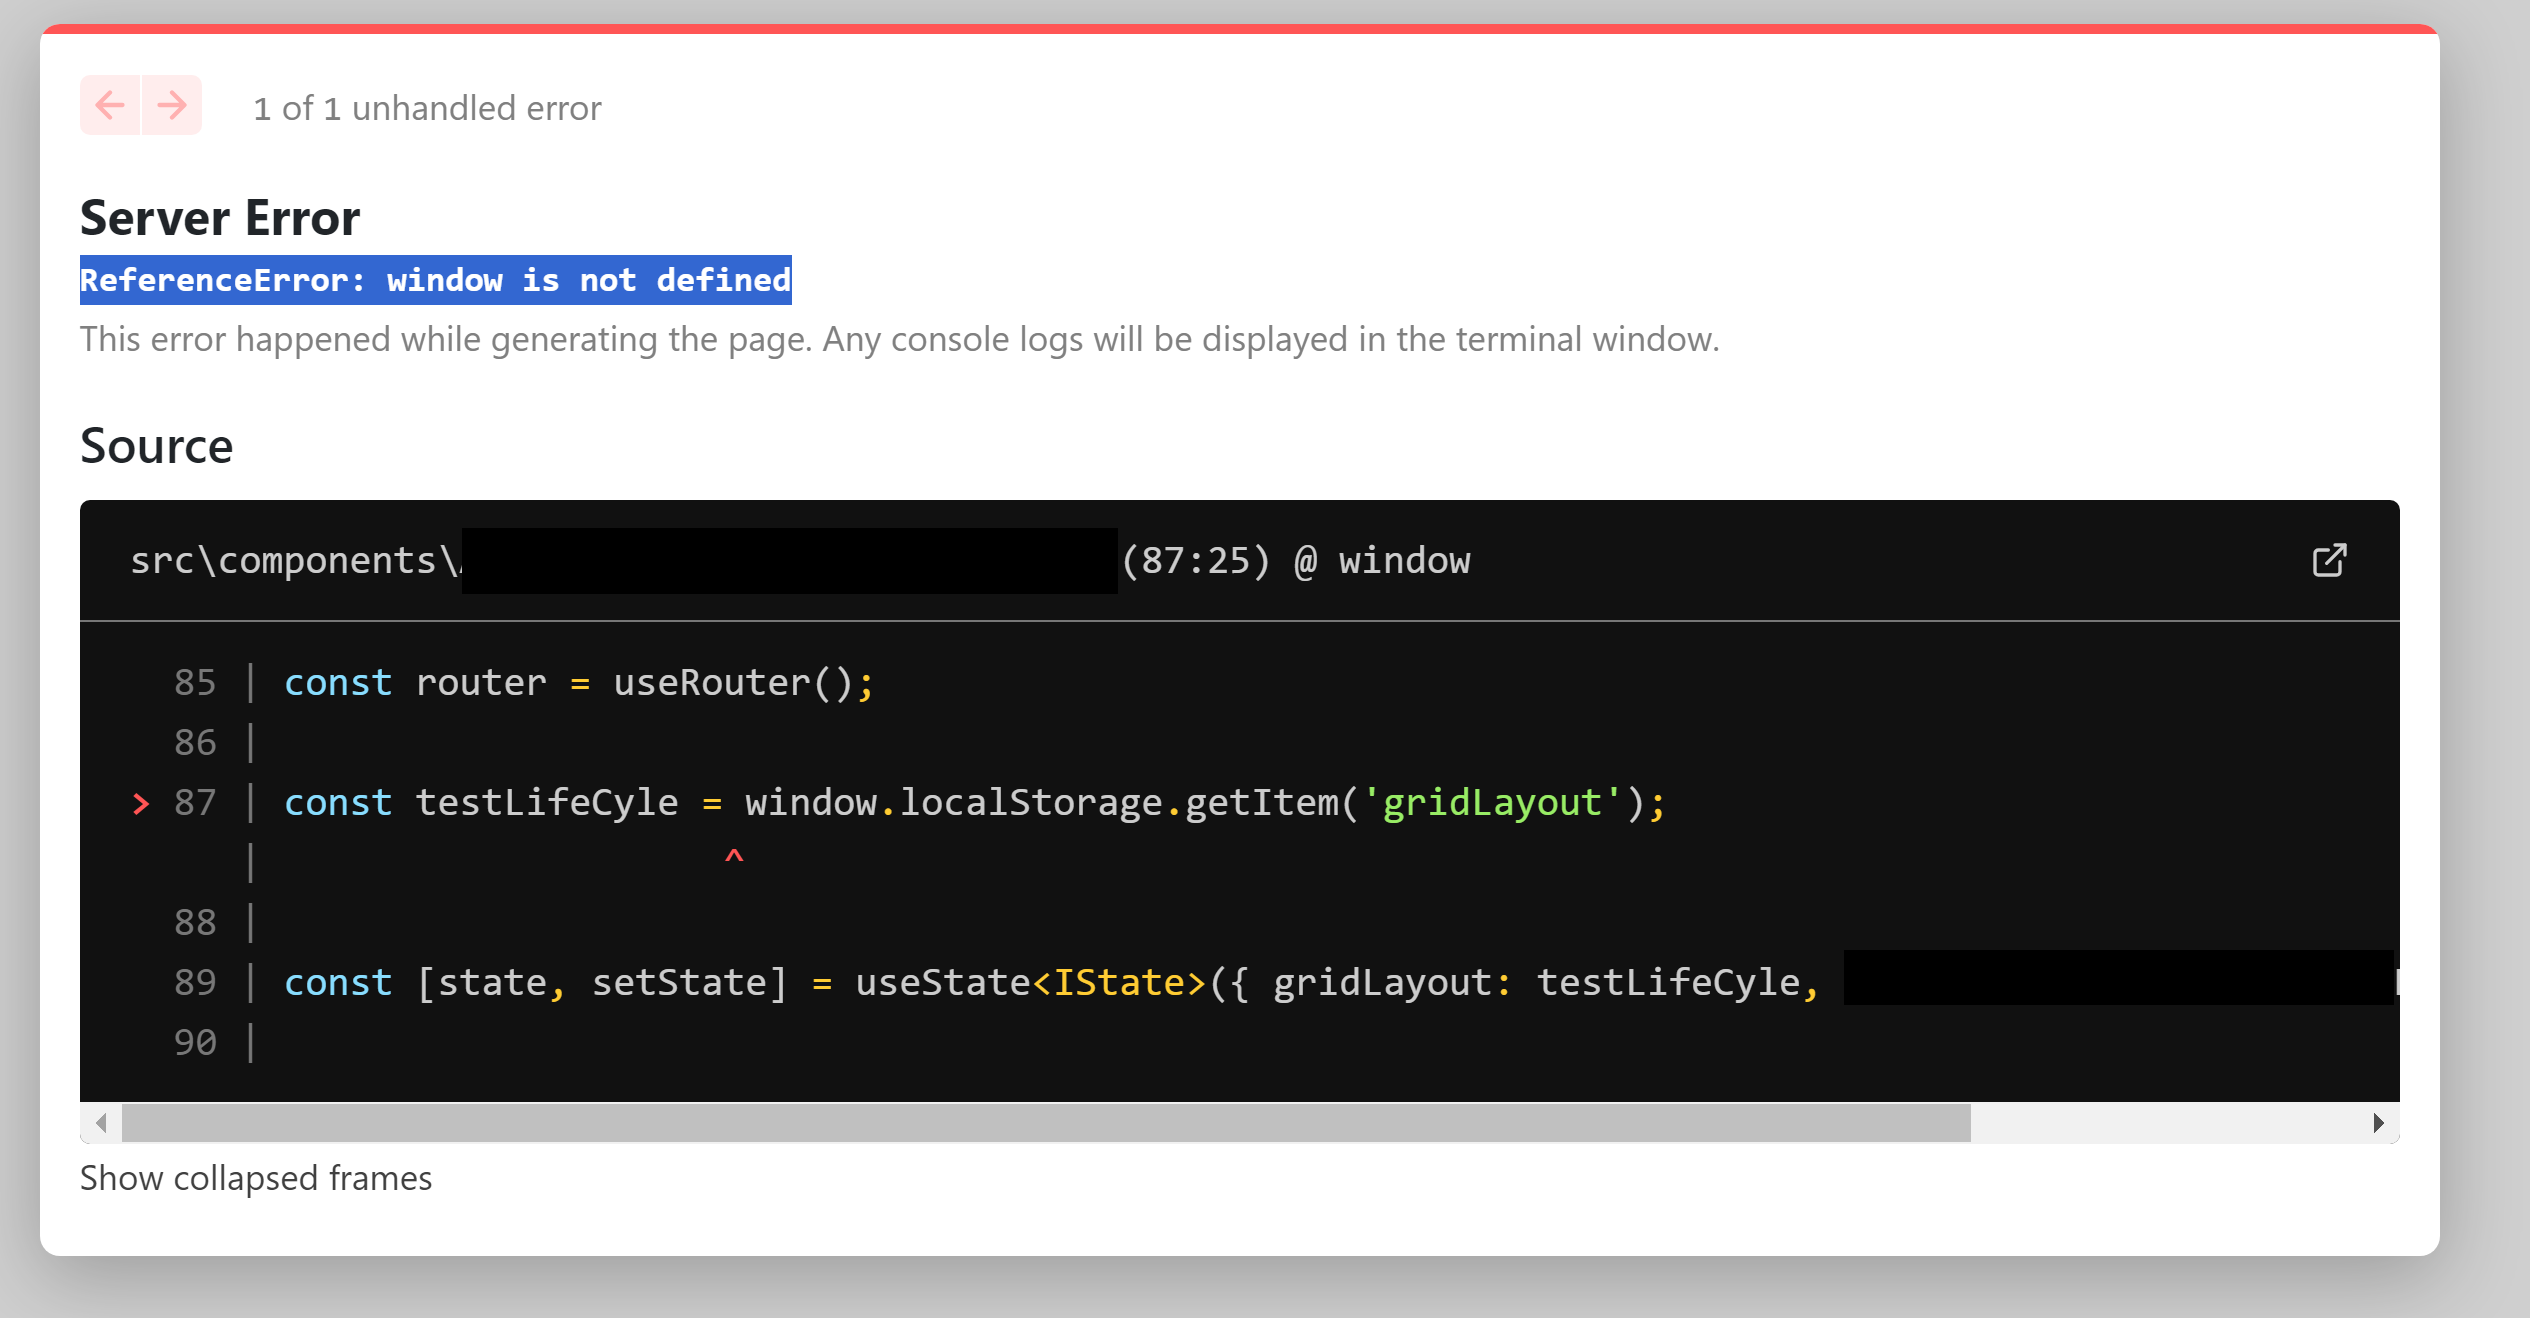Click line number 90
This screenshot has width=2530, height=1318.
click(195, 1042)
